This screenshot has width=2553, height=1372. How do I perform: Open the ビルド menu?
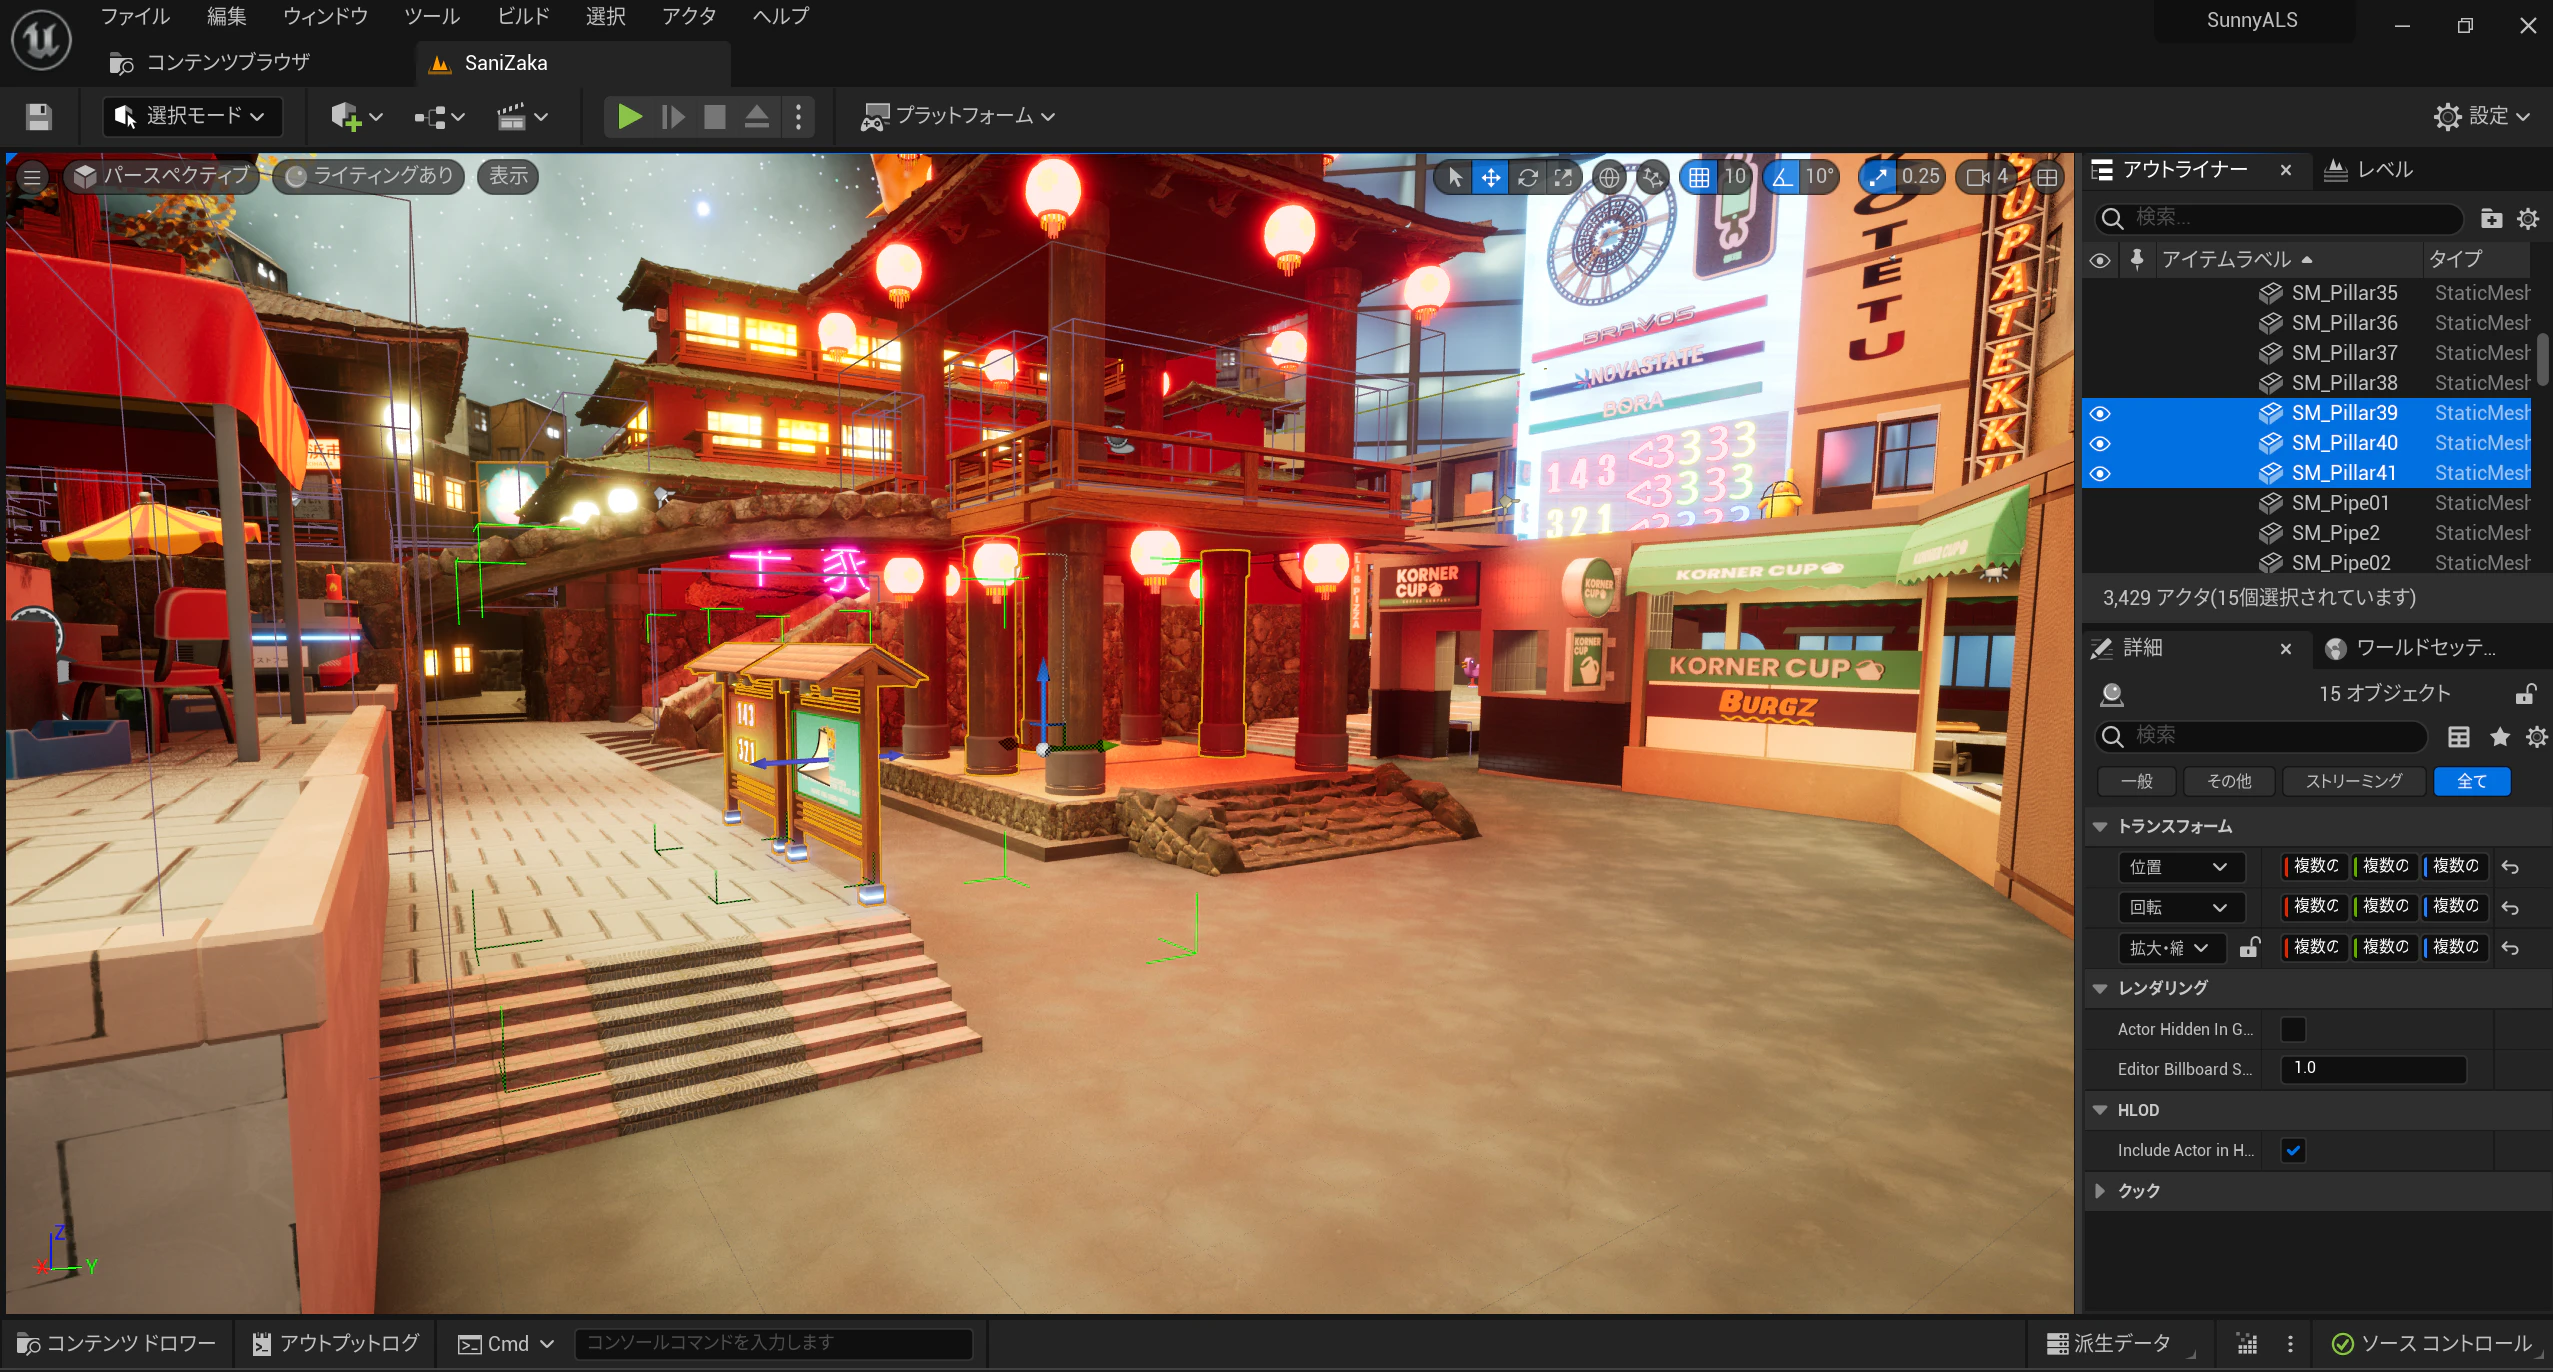[x=523, y=17]
